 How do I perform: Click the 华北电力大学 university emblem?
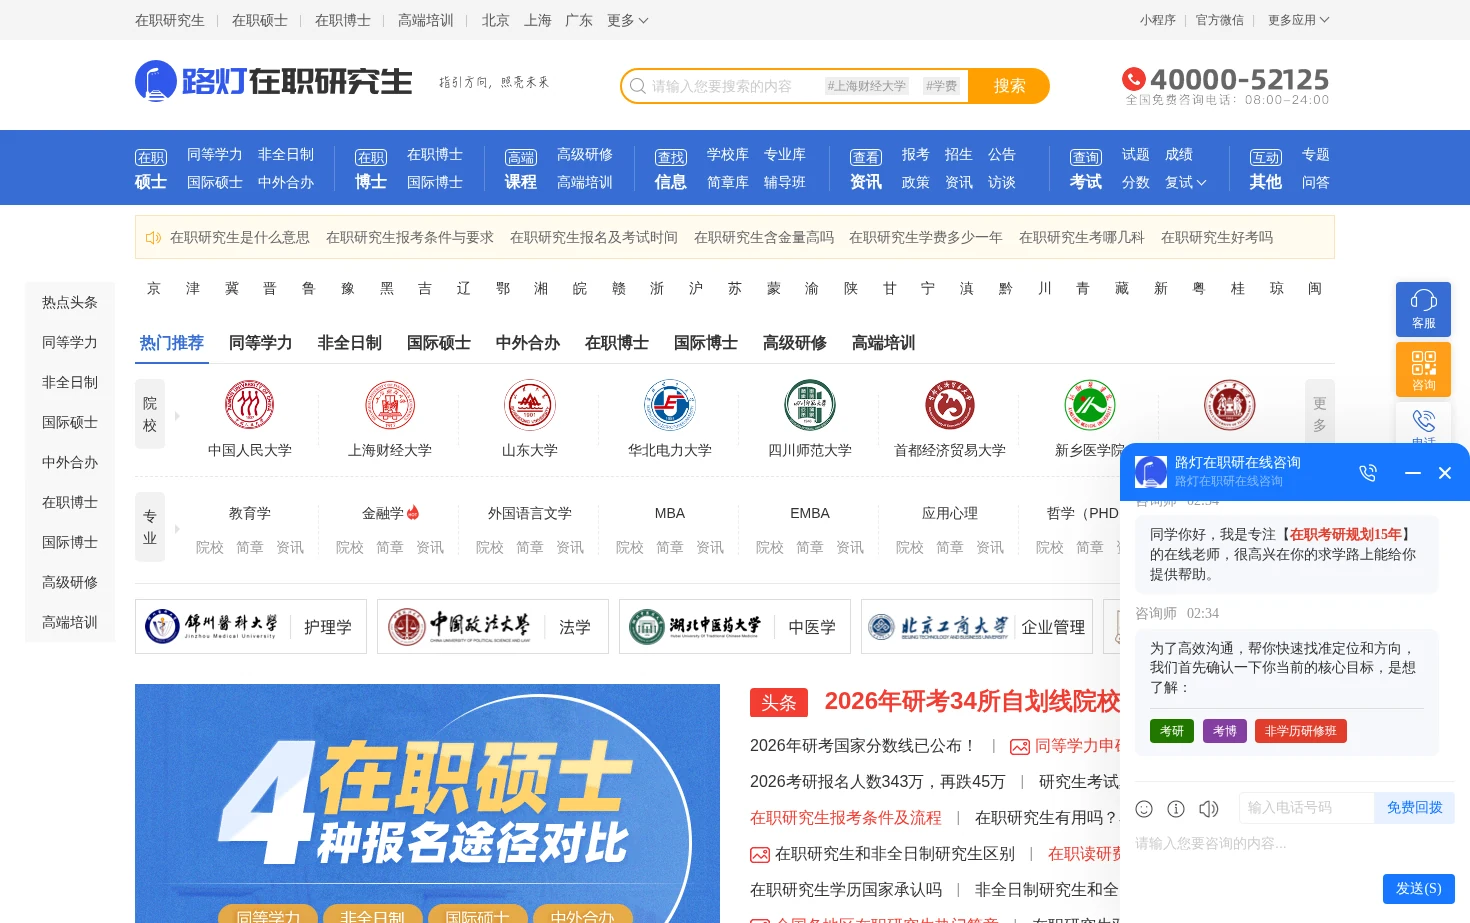(670, 405)
